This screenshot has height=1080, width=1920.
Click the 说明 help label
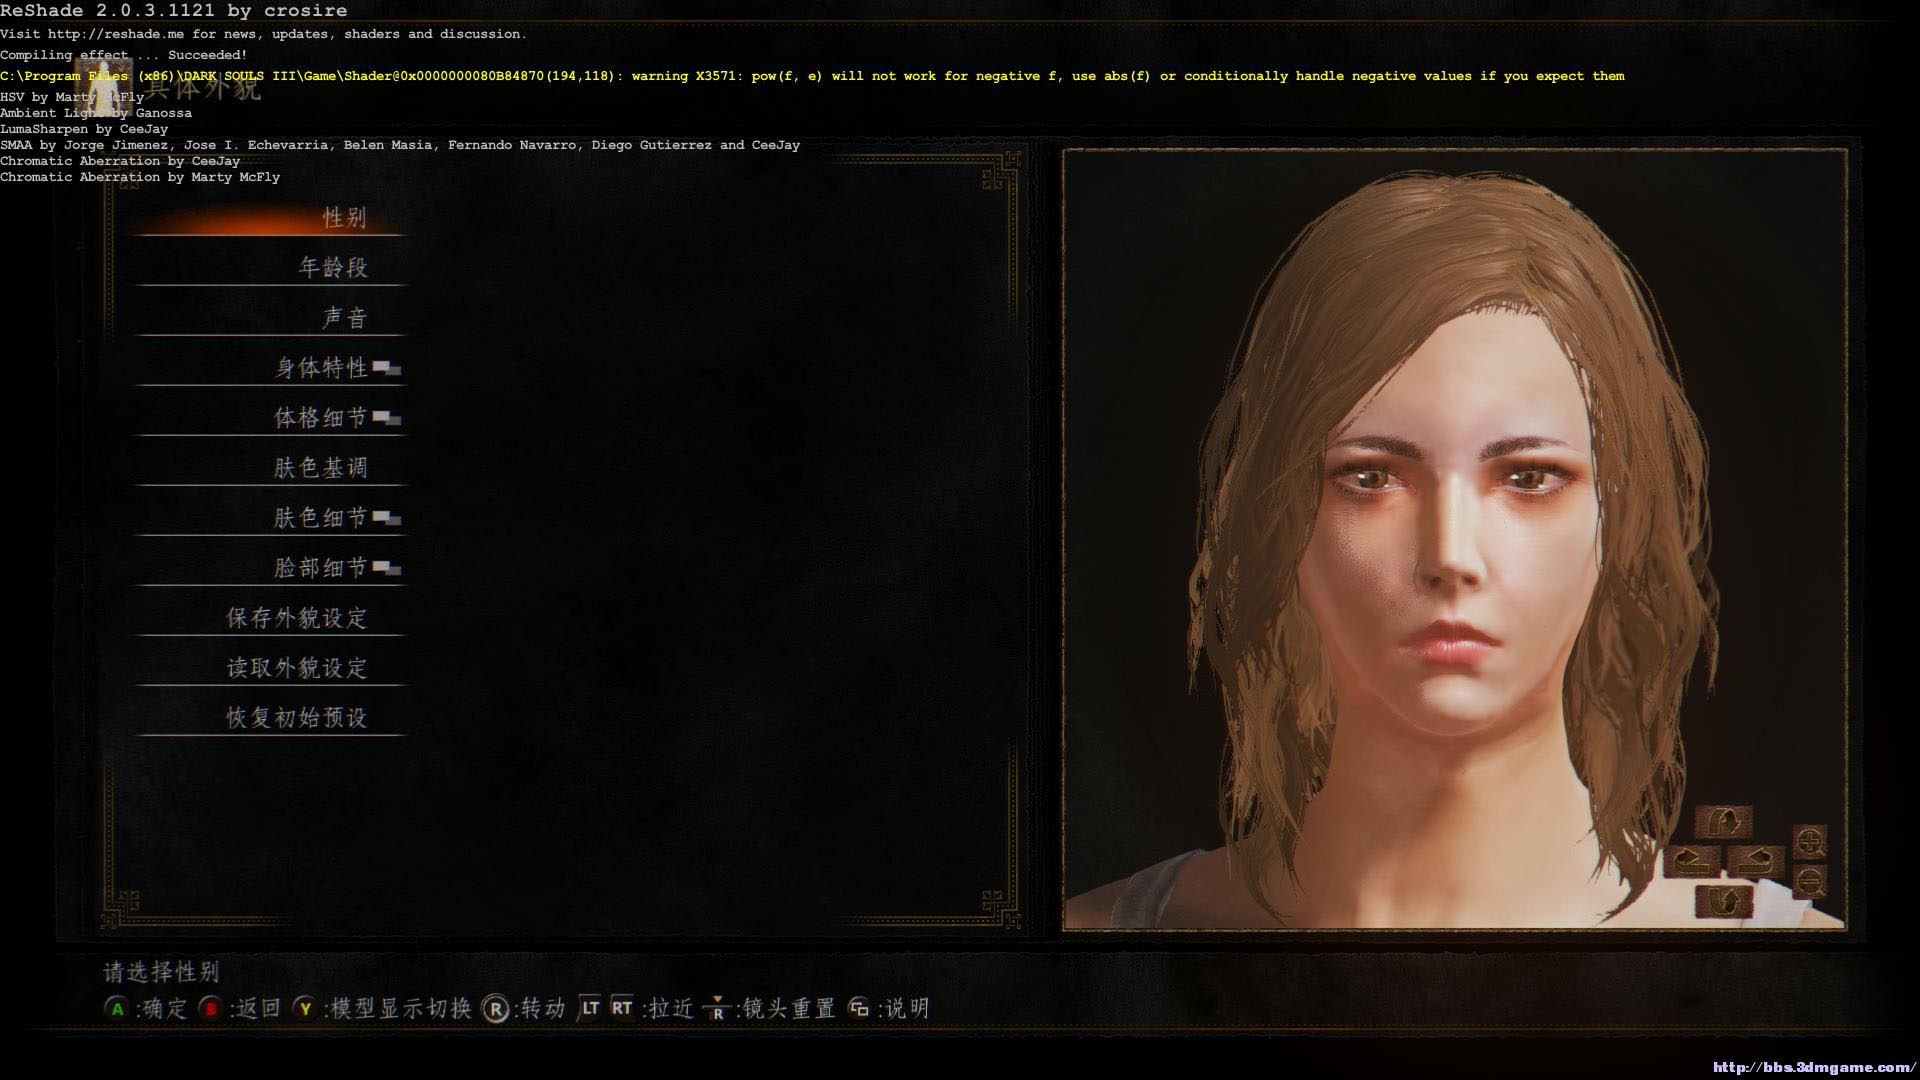click(907, 1008)
